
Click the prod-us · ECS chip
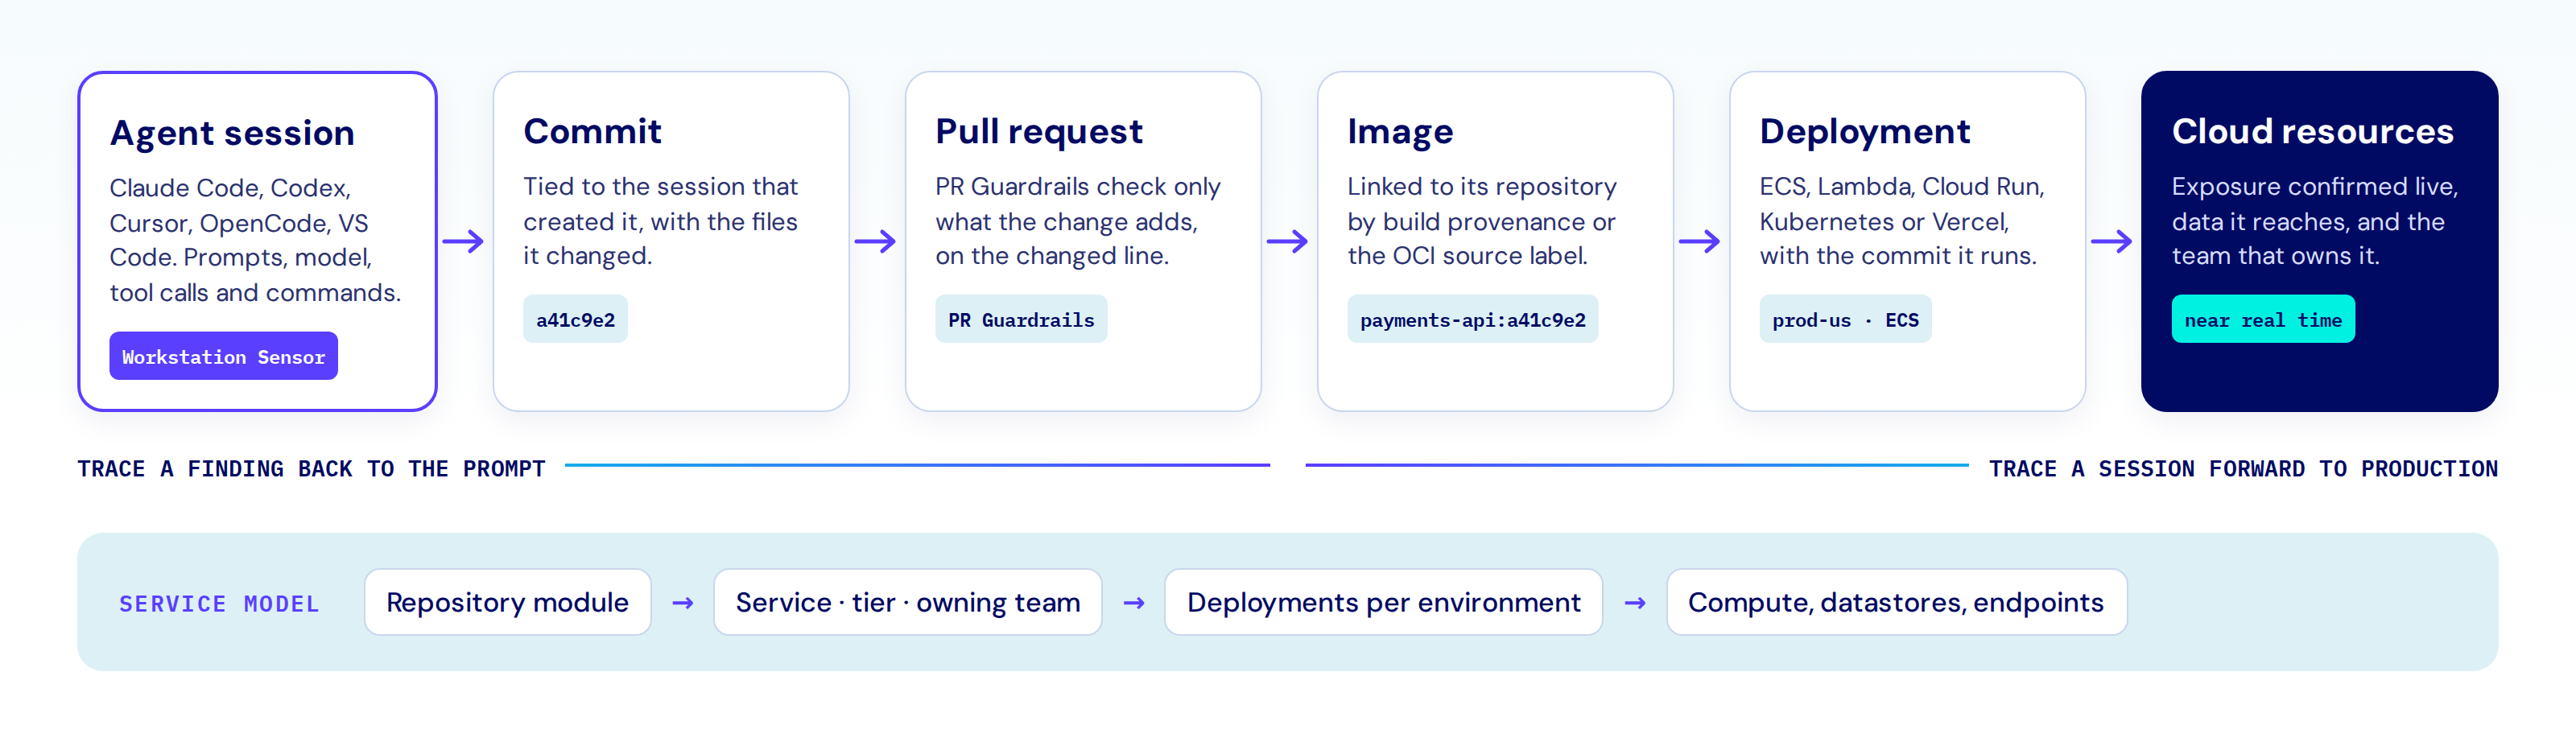[x=1845, y=319]
